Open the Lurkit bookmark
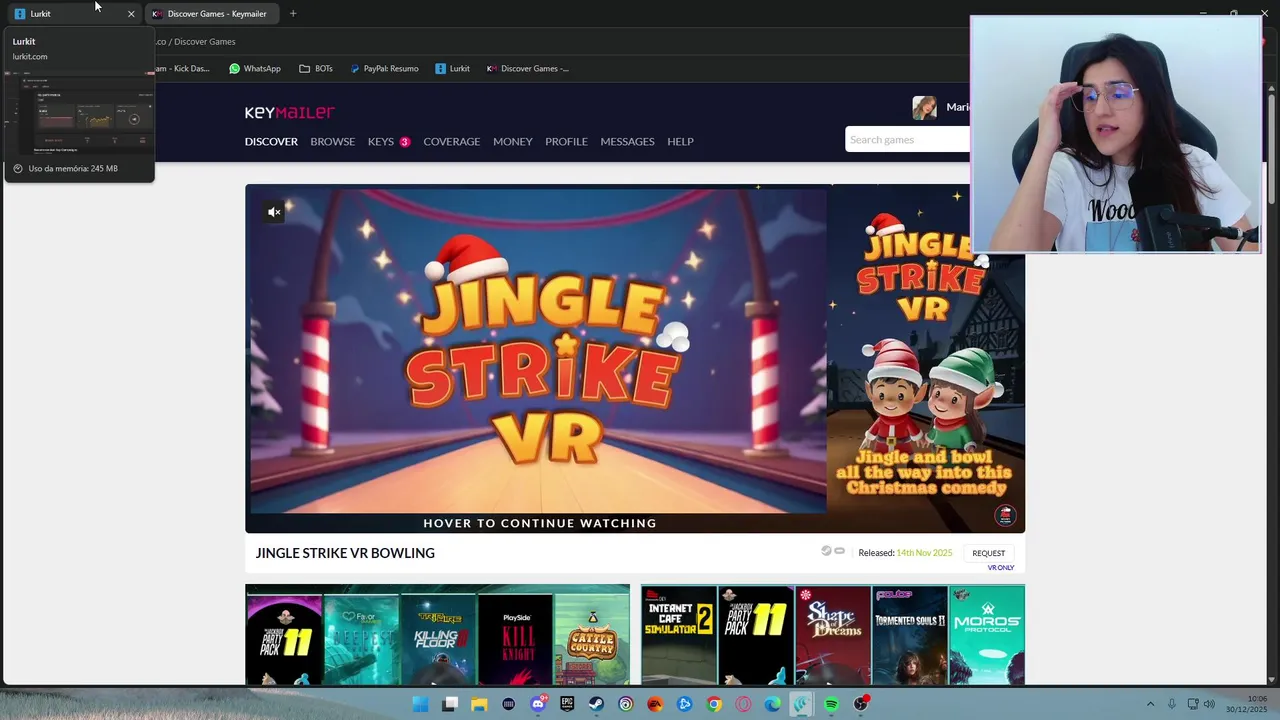Viewport: 1280px width, 720px height. click(453, 69)
